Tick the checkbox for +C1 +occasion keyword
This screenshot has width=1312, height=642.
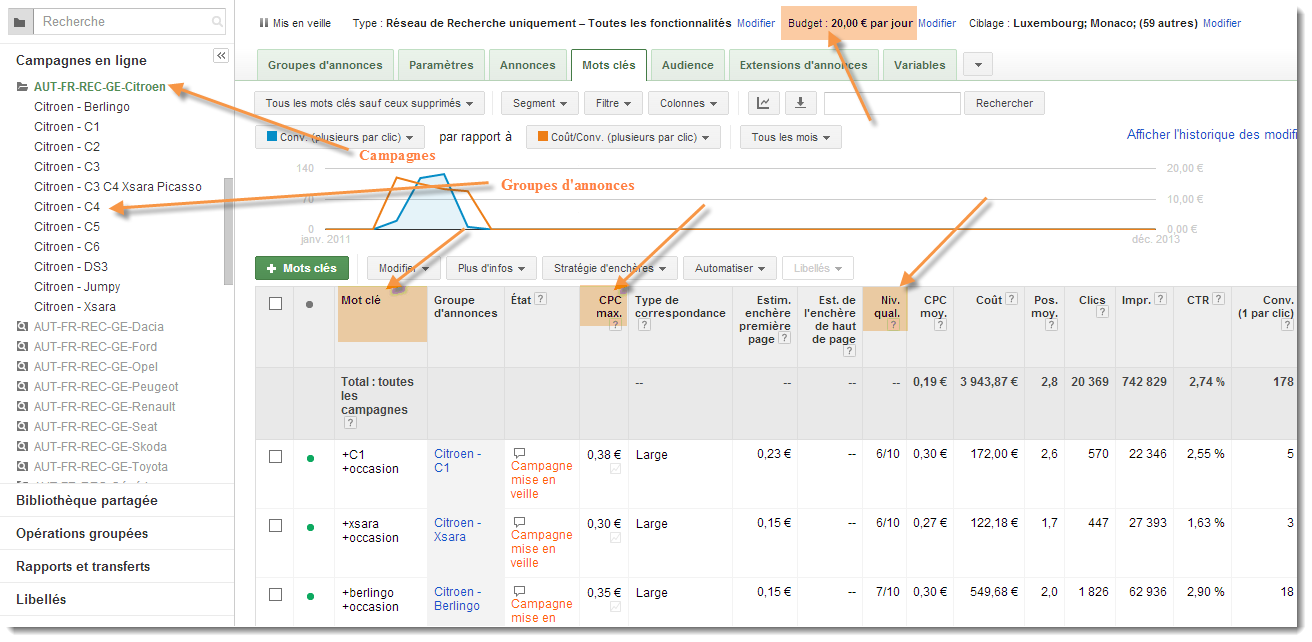point(276,456)
